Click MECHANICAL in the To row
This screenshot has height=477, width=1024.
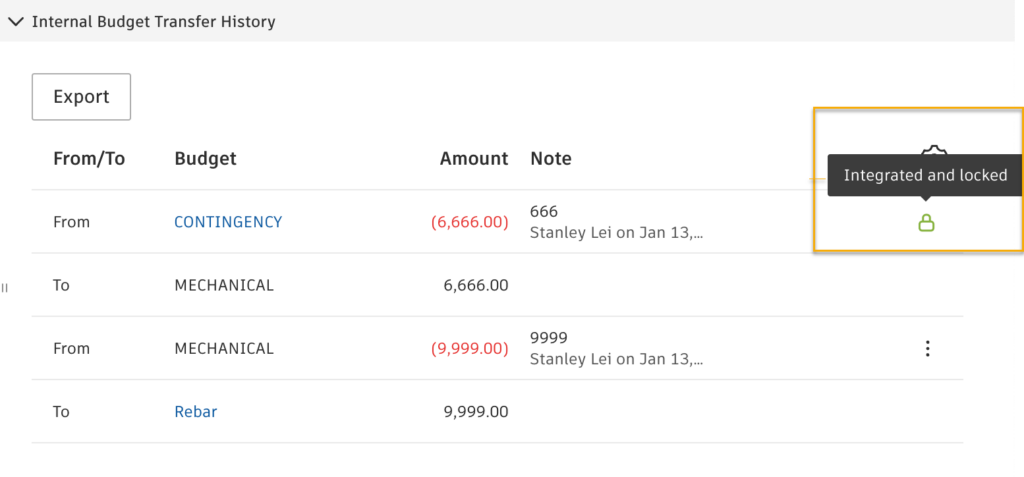tap(224, 286)
